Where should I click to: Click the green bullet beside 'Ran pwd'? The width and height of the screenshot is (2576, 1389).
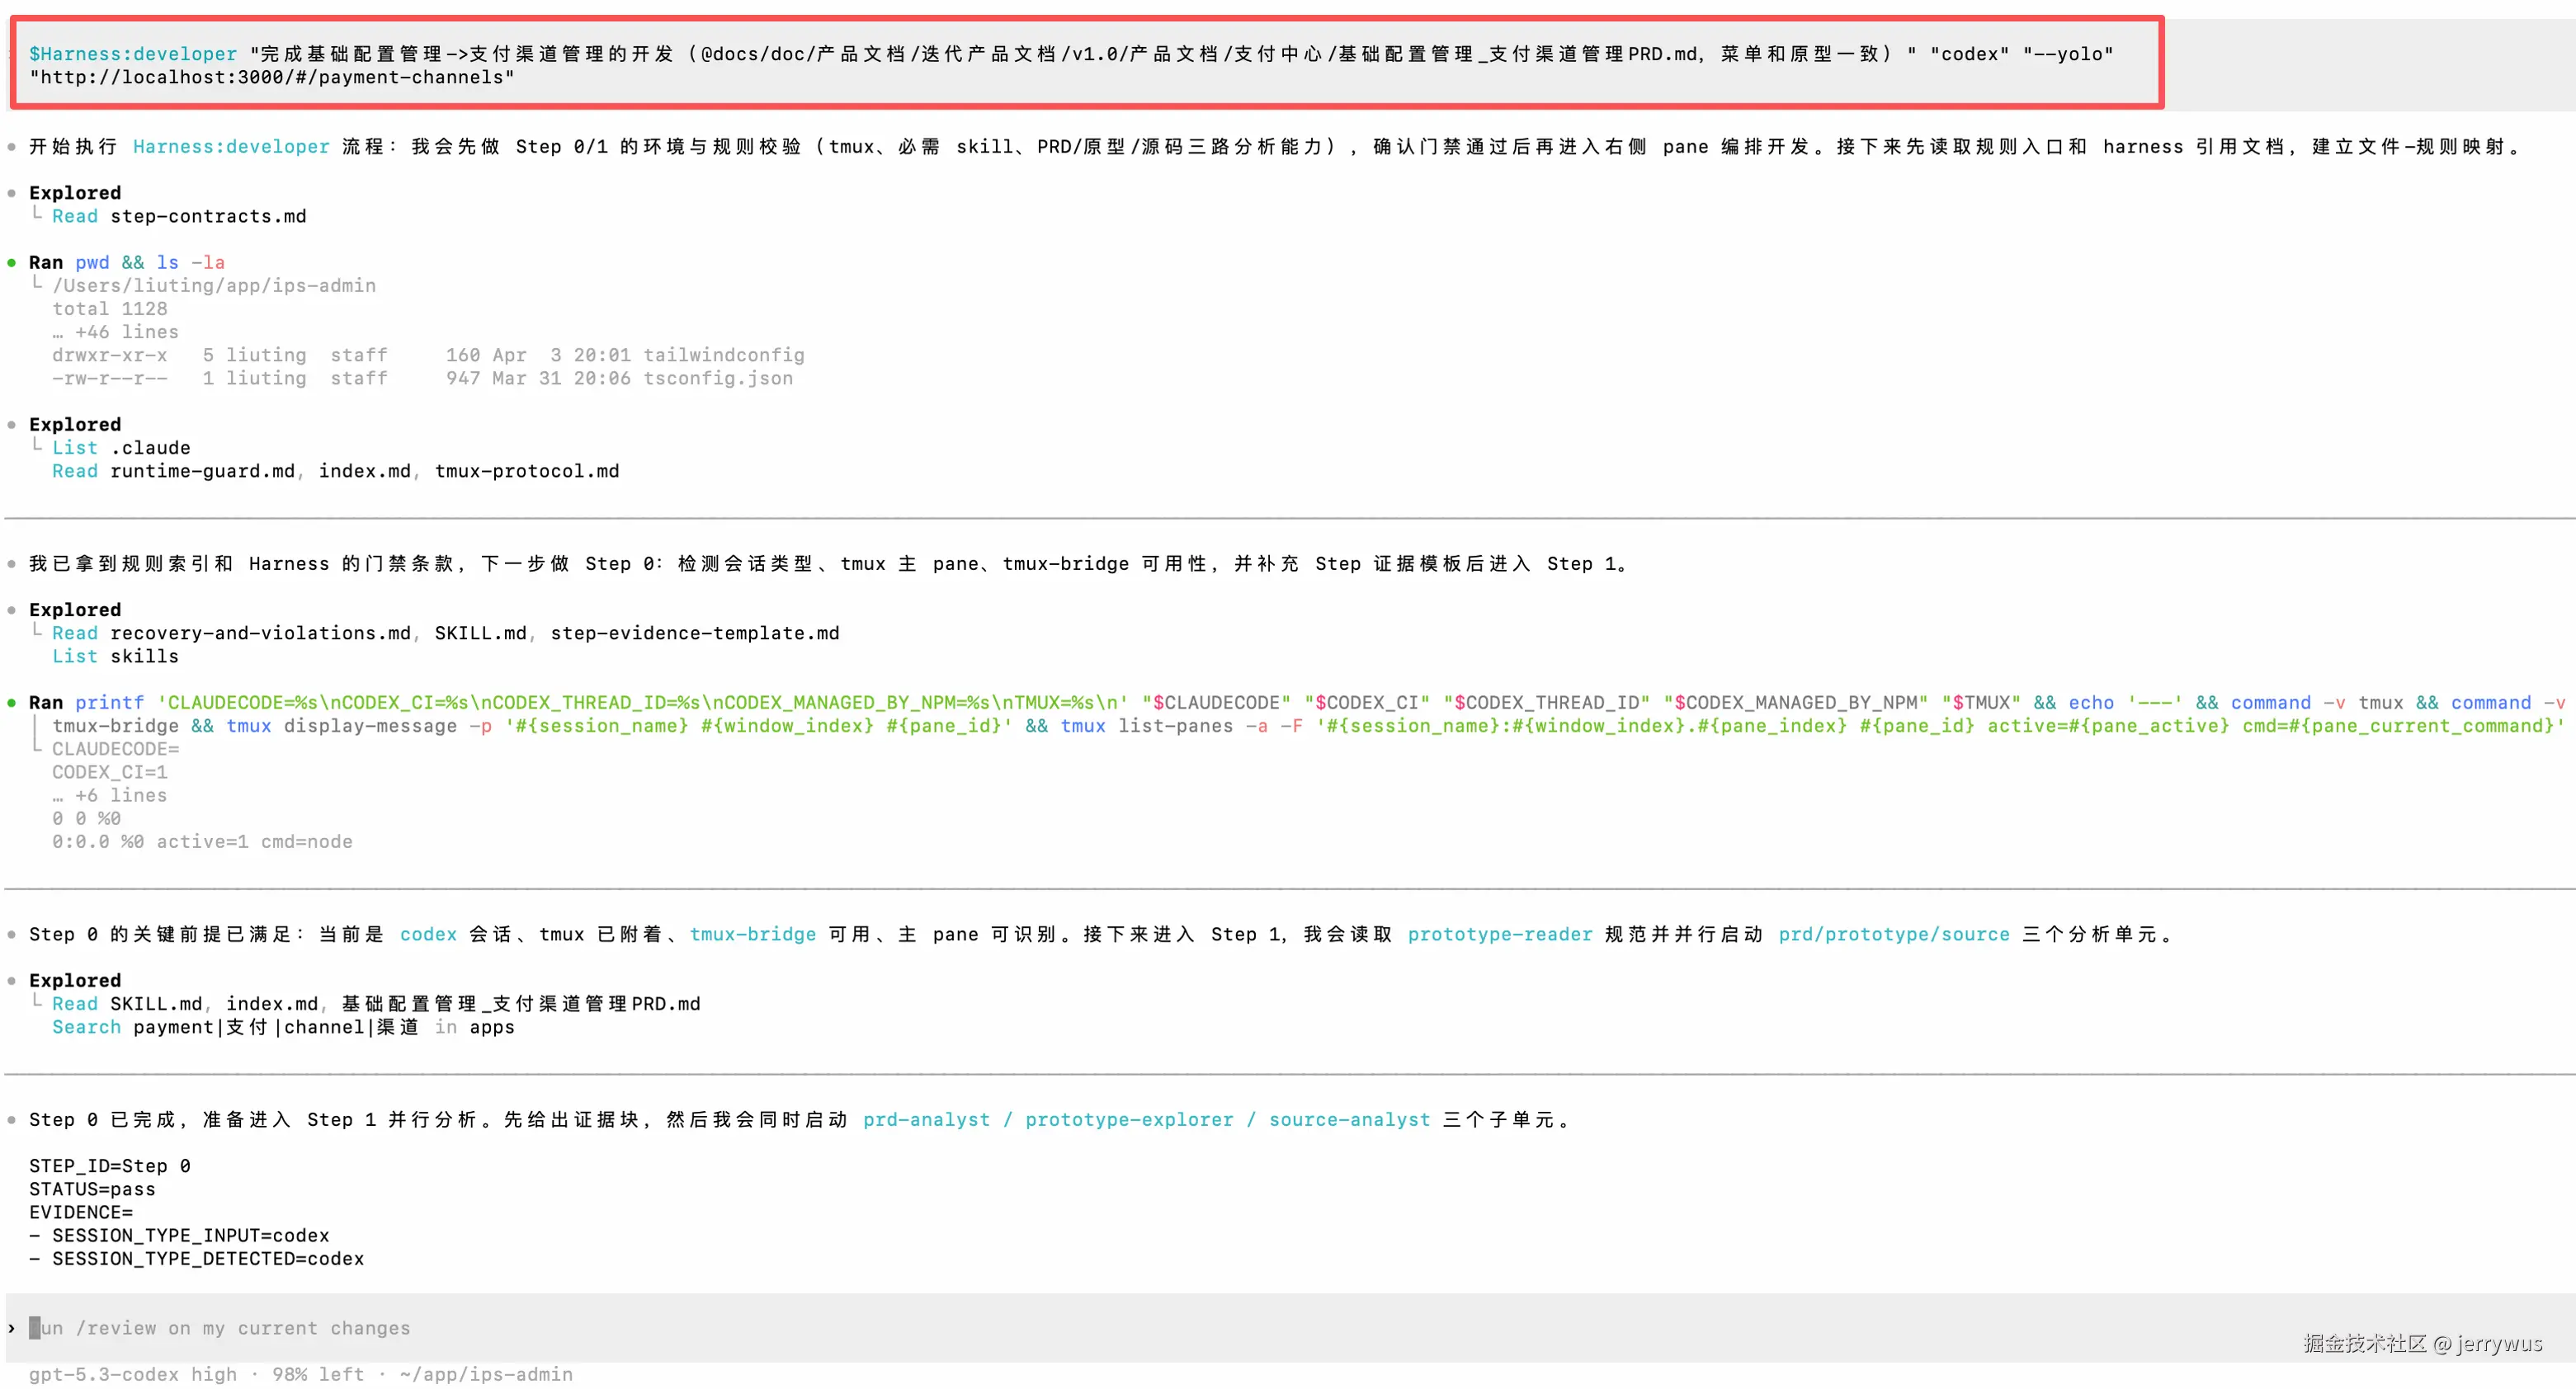(x=11, y=263)
